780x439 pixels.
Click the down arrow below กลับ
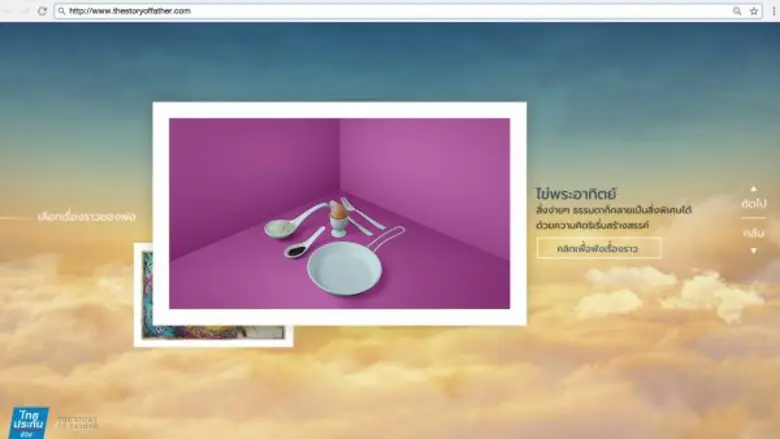(x=754, y=250)
